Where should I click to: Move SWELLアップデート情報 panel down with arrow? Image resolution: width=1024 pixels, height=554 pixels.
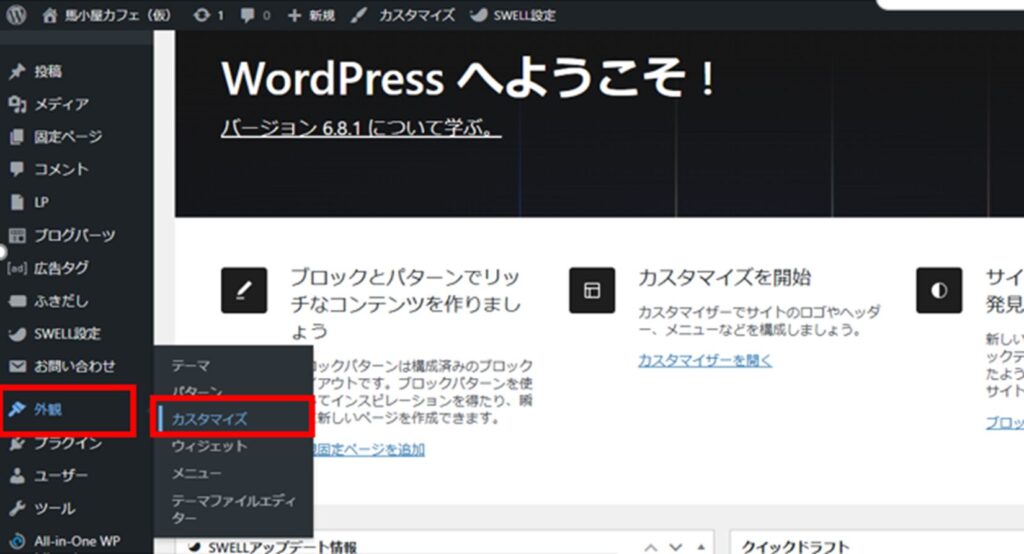[676, 547]
